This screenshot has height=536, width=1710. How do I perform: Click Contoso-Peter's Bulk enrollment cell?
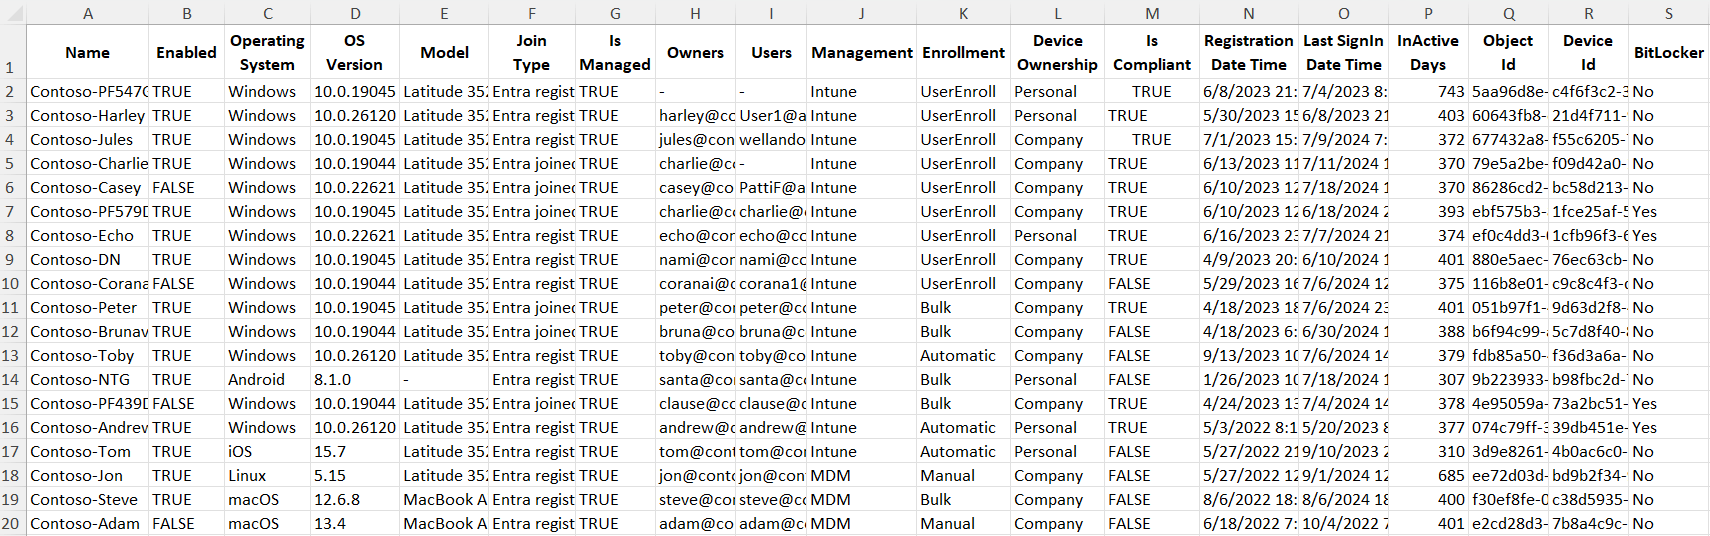click(964, 307)
